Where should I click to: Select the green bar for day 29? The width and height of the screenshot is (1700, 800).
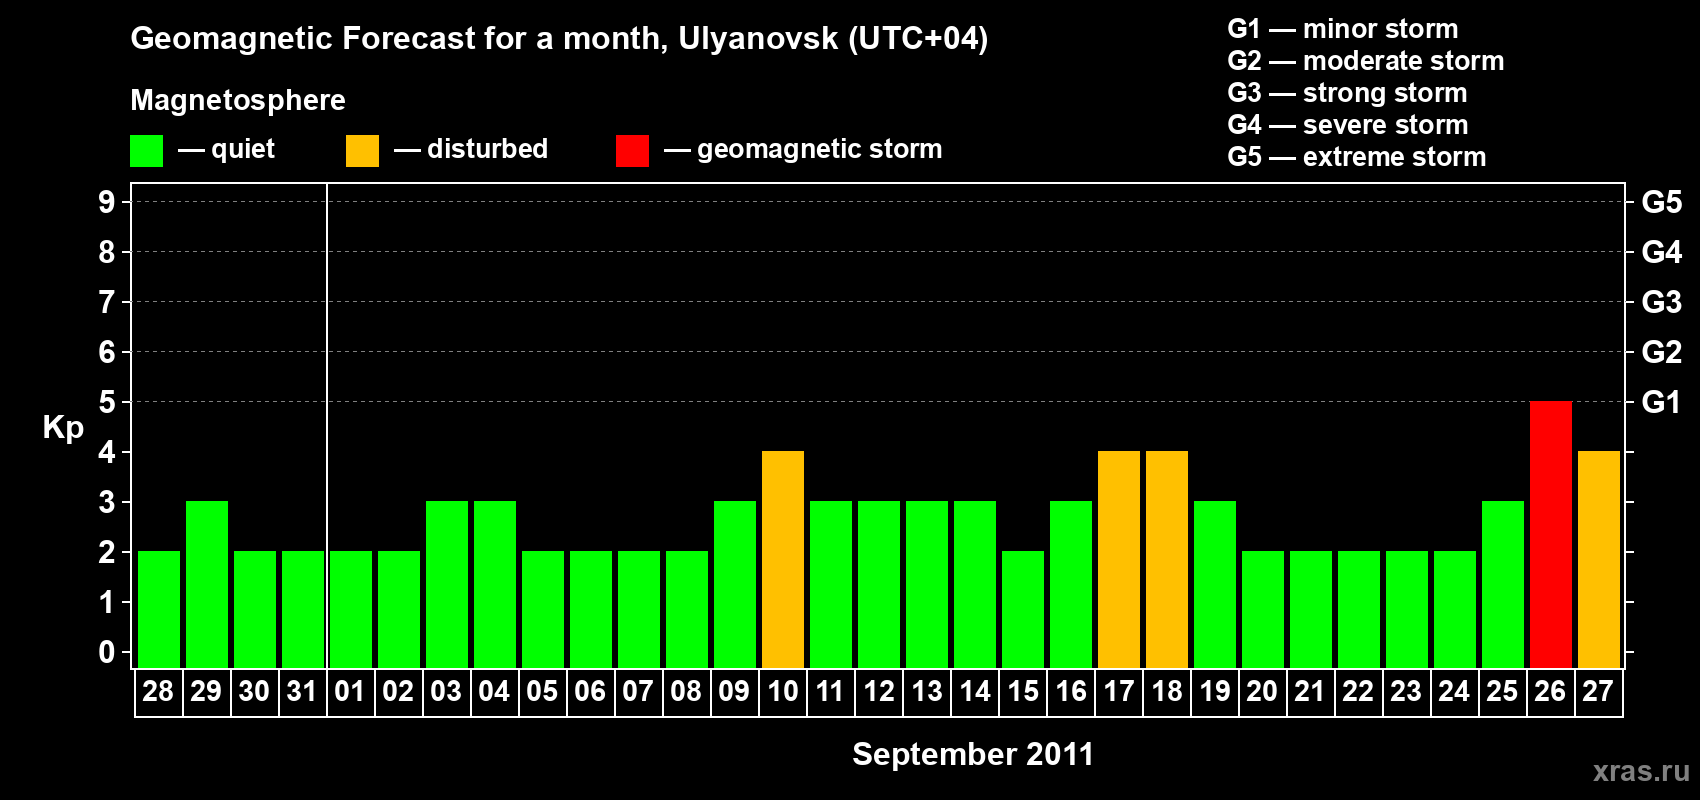coord(206,584)
